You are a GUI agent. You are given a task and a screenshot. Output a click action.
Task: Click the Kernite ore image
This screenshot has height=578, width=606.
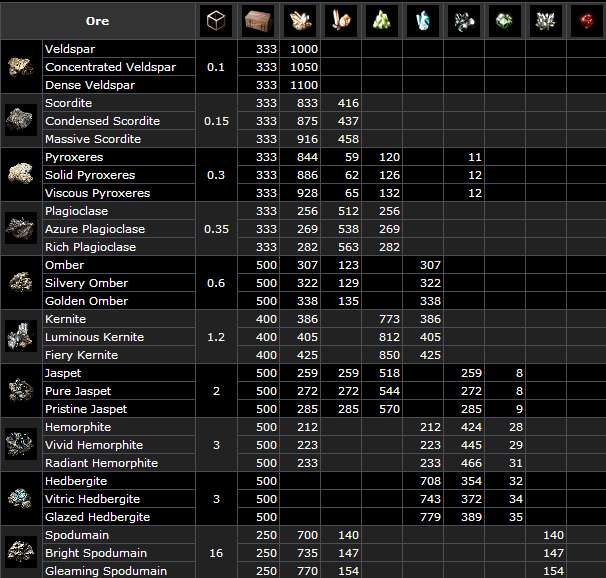[x=20, y=337]
